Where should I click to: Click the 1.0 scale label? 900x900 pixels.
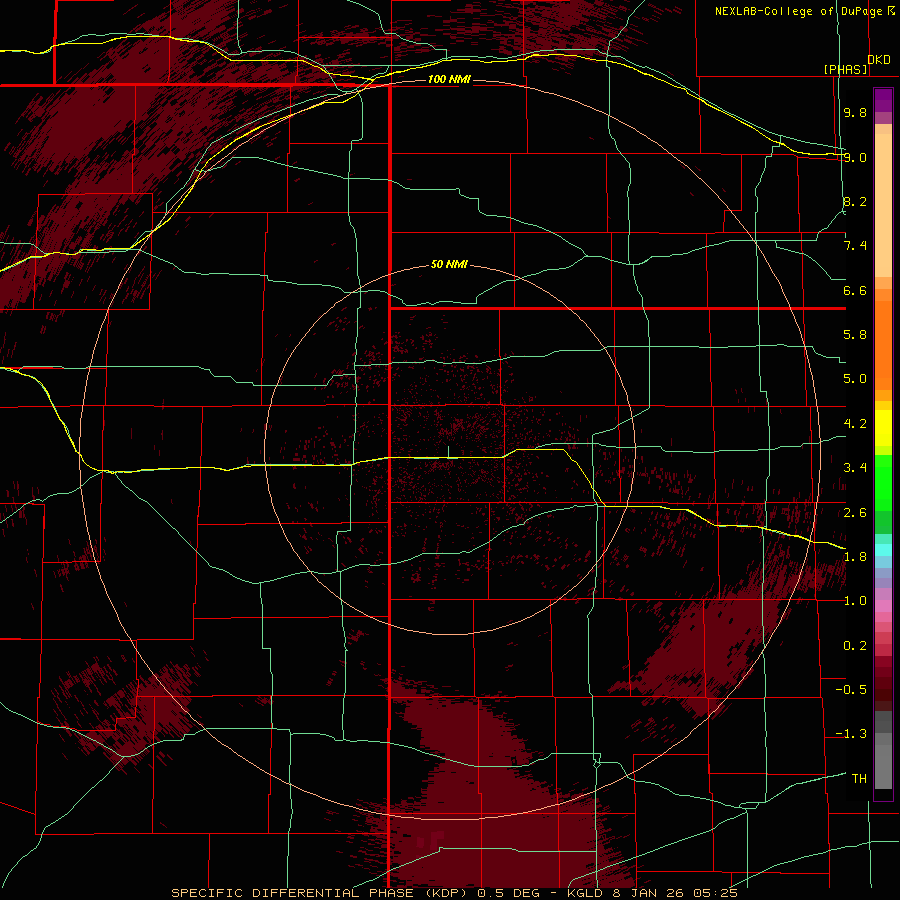coord(855,601)
